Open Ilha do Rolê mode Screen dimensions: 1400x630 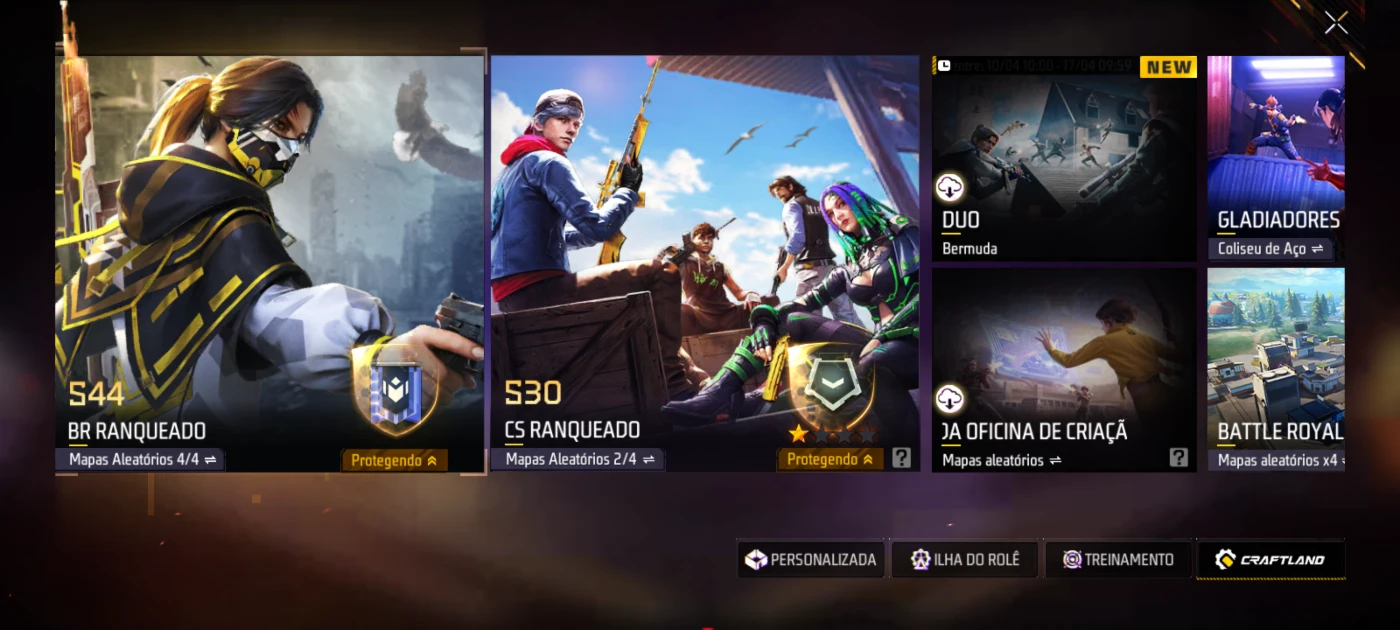964,559
